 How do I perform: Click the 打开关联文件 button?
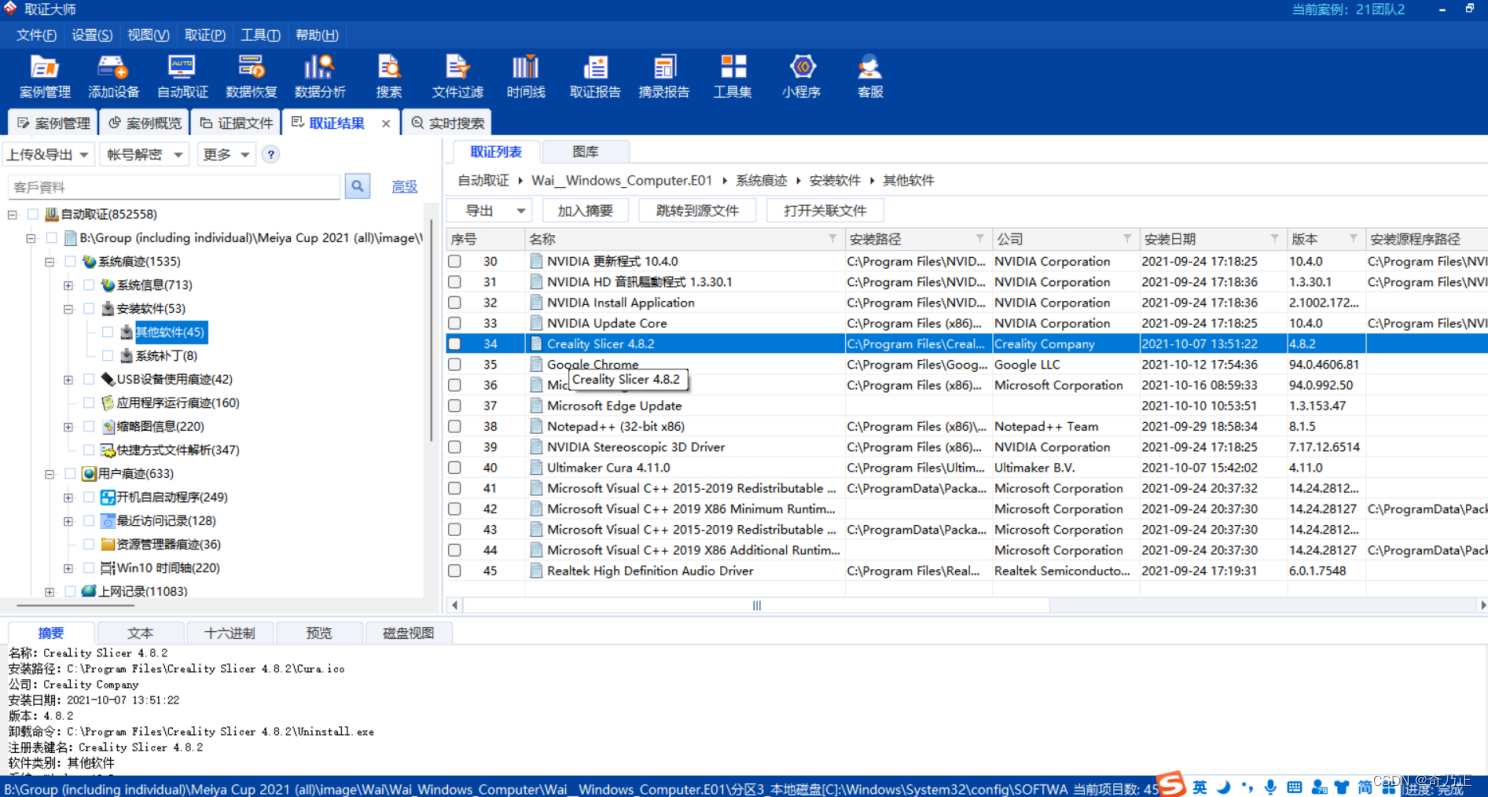click(x=825, y=211)
